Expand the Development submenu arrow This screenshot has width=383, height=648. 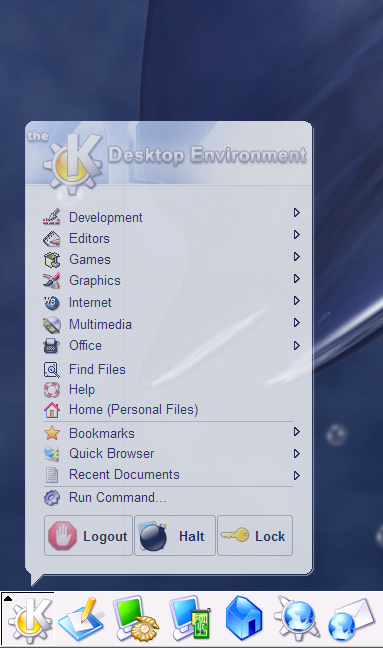tap(296, 212)
